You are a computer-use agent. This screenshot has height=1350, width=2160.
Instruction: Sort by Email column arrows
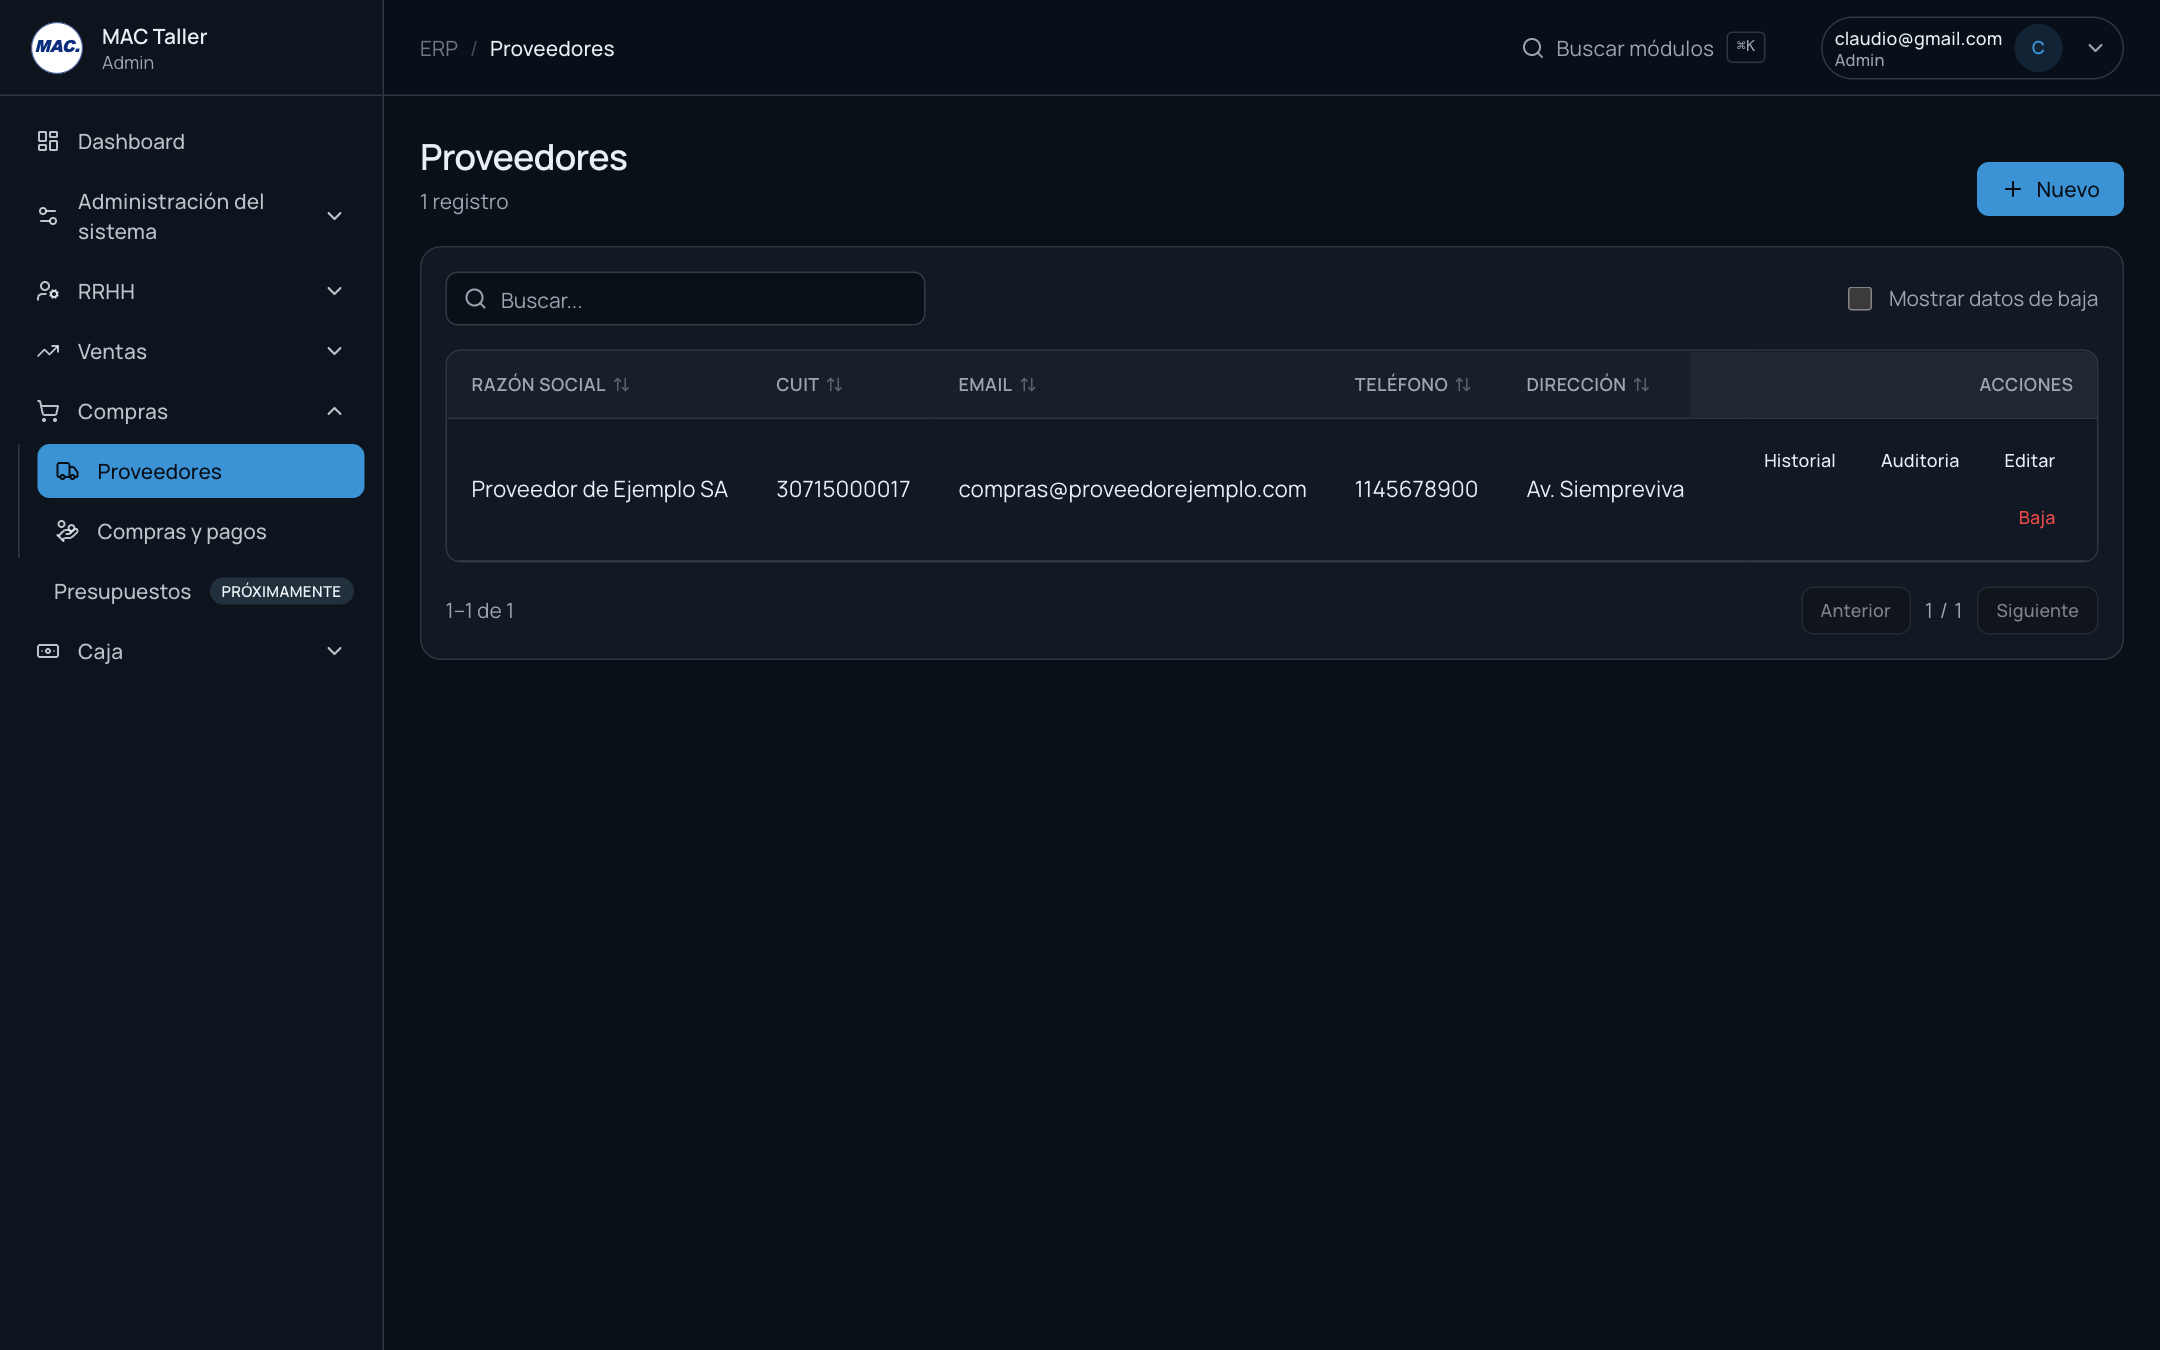click(1028, 384)
